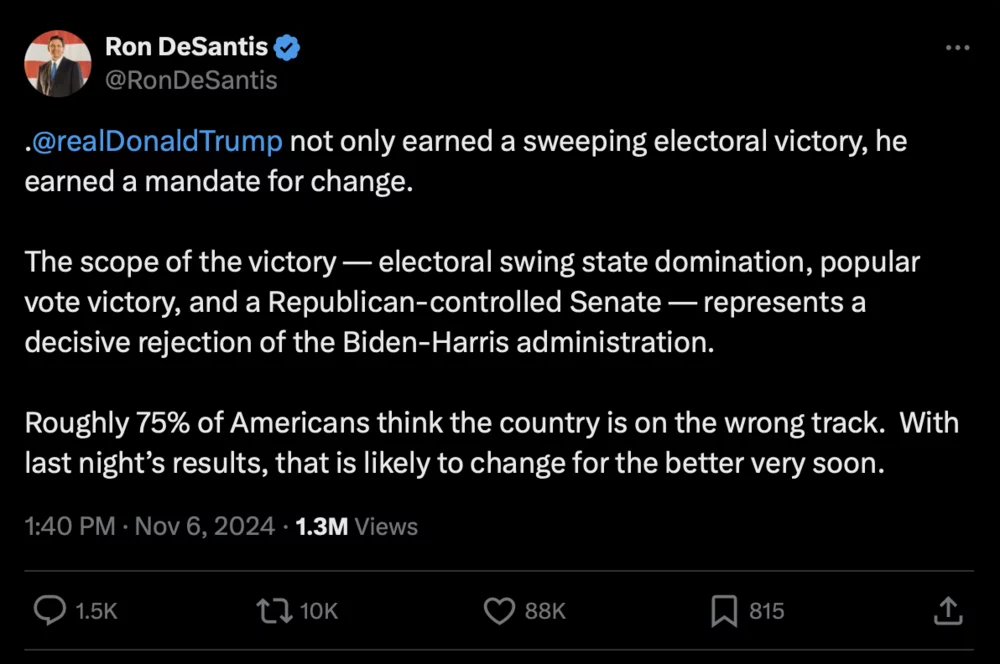Click the paragraph mentioning 'mandate for change'
The width and height of the screenshot is (1000, 664).
(x=466, y=162)
